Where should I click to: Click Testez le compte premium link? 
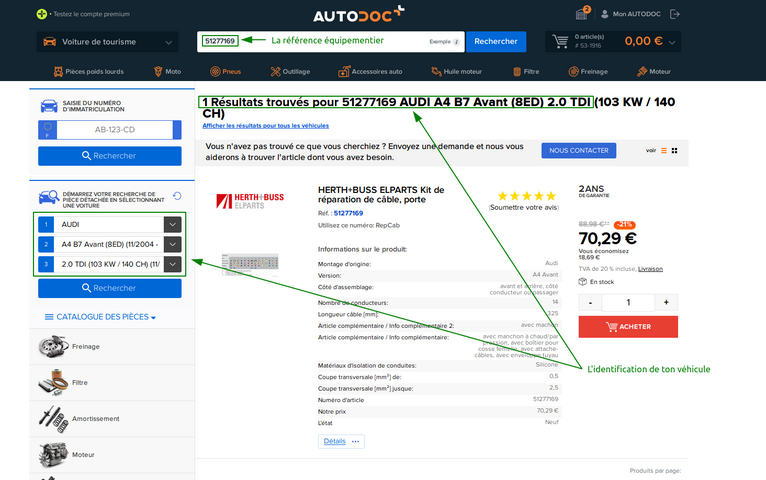click(x=91, y=14)
